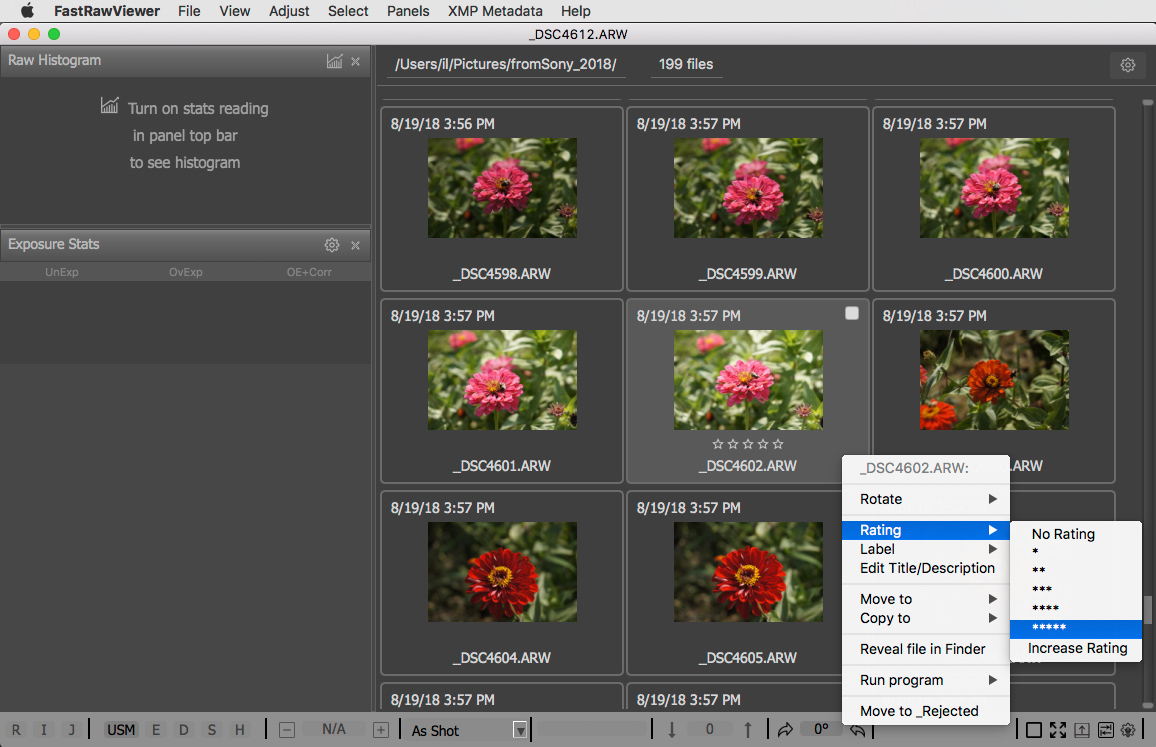Click the rotate counterclockwise arrow in bottom bar
1156x747 pixels.
click(x=857, y=730)
